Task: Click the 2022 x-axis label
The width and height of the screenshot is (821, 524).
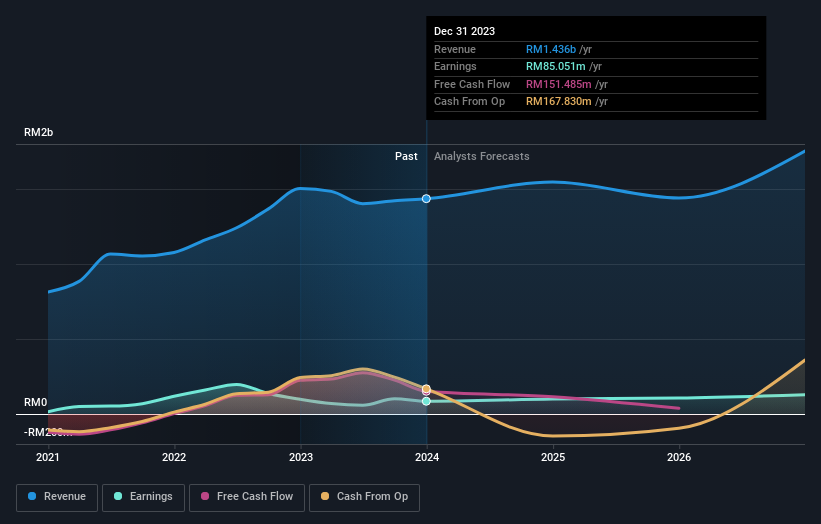Action: click(174, 457)
